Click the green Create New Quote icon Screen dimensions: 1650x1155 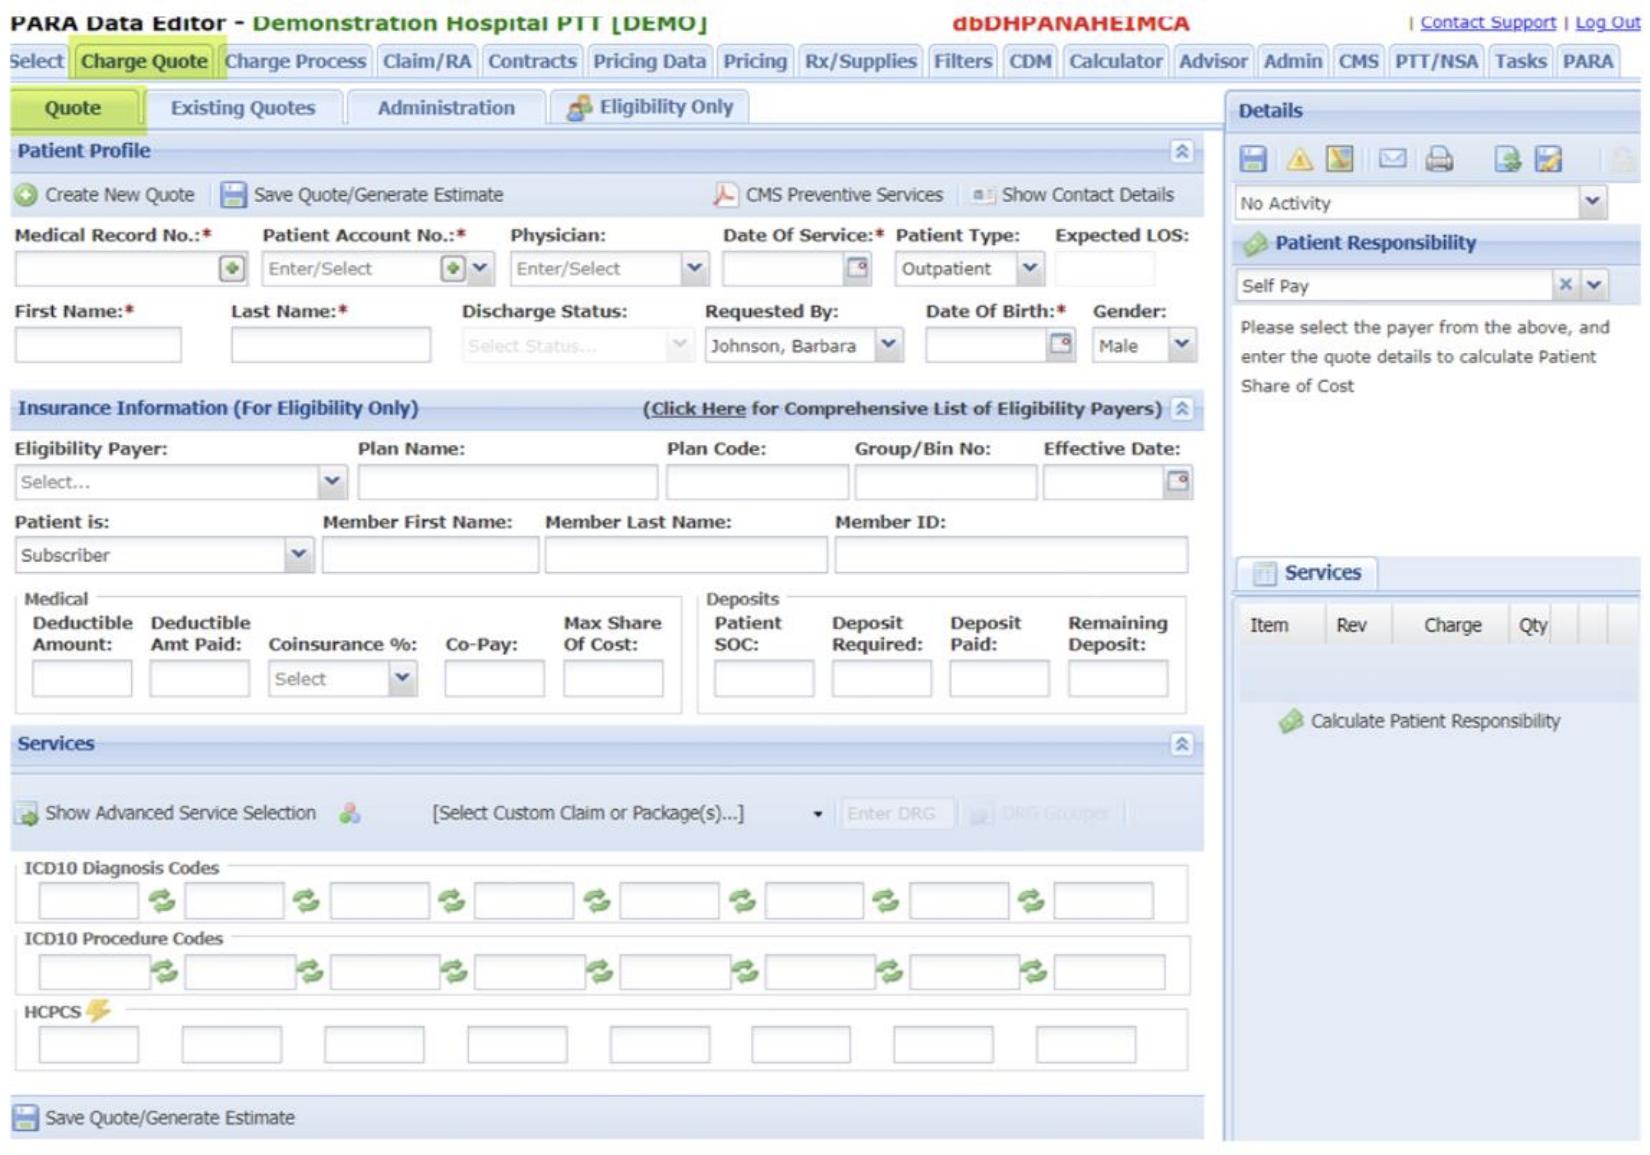26,195
